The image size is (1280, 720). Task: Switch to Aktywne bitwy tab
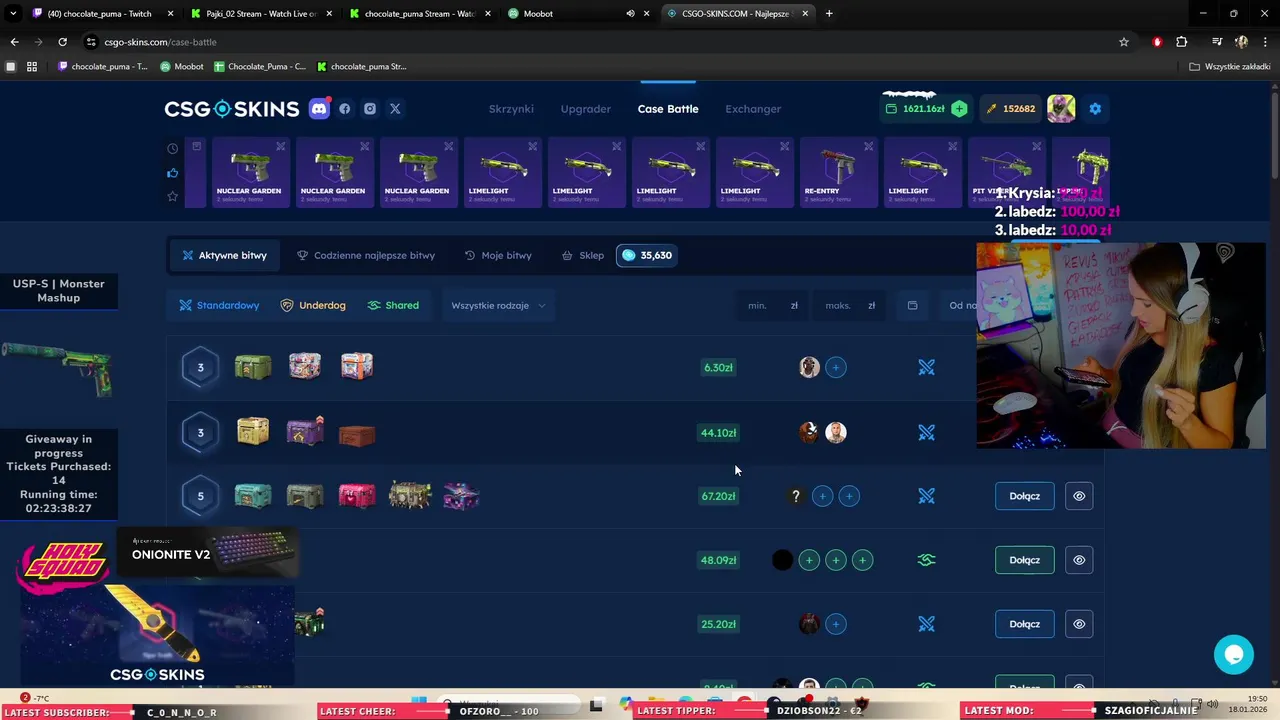click(x=224, y=255)
